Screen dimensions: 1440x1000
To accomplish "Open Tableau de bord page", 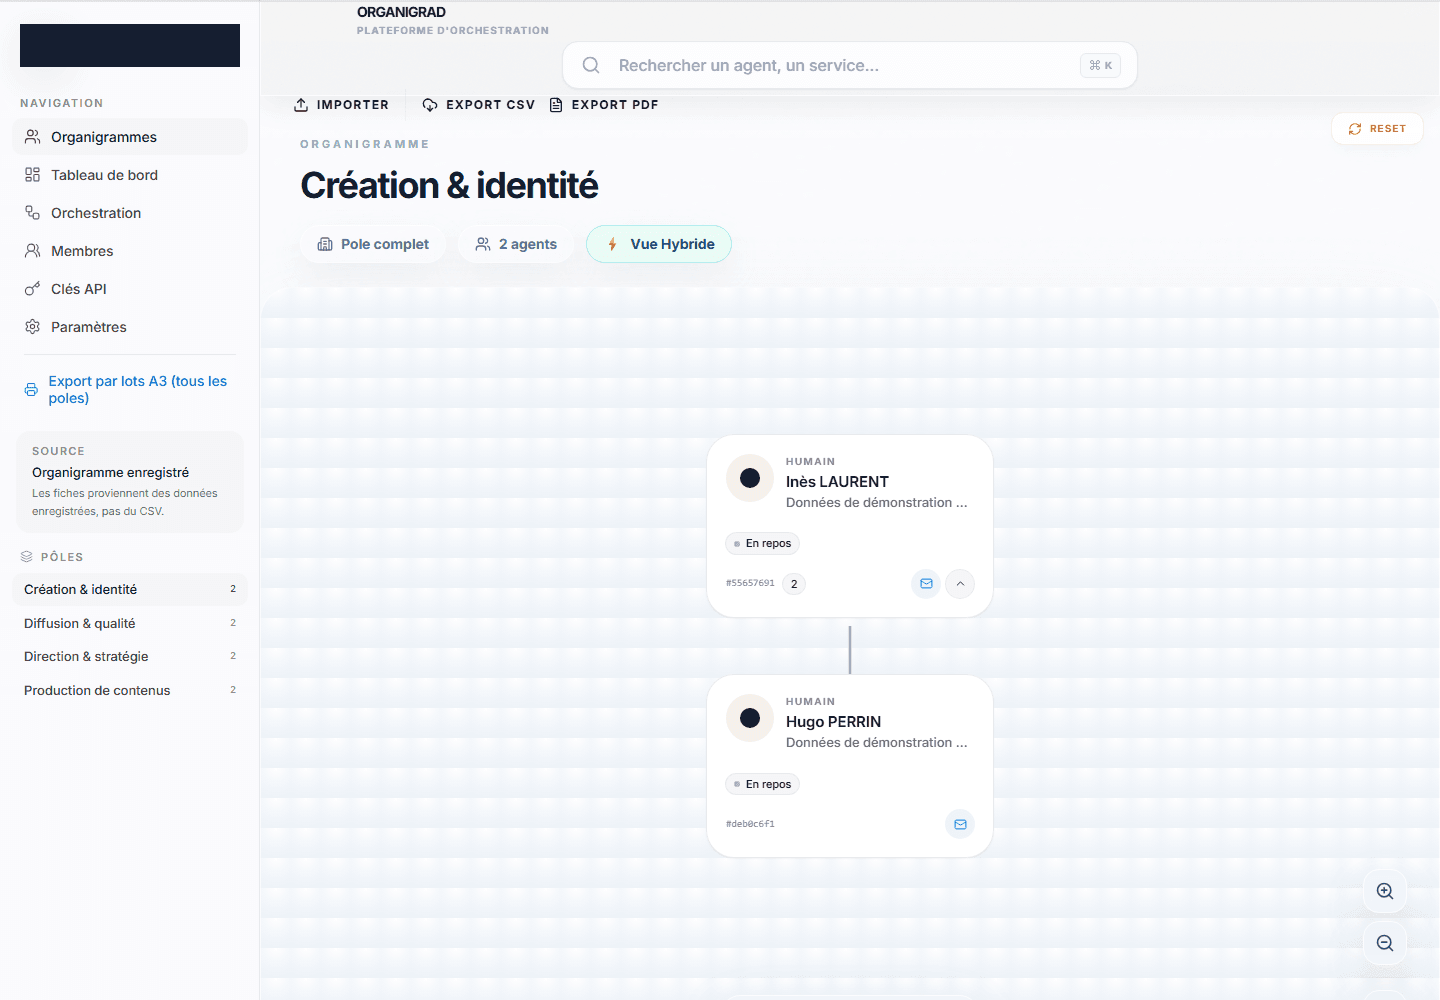I will pyautogui.click(x=130, y=175).
